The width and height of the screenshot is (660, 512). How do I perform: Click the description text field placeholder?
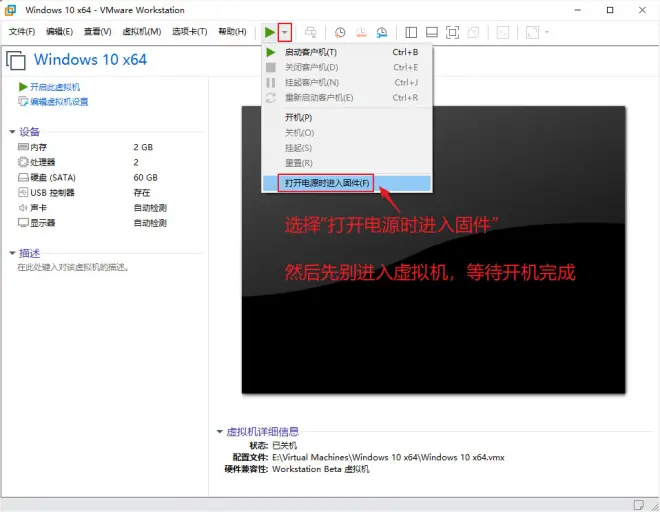pyautogui.click(x=73, y=267)
